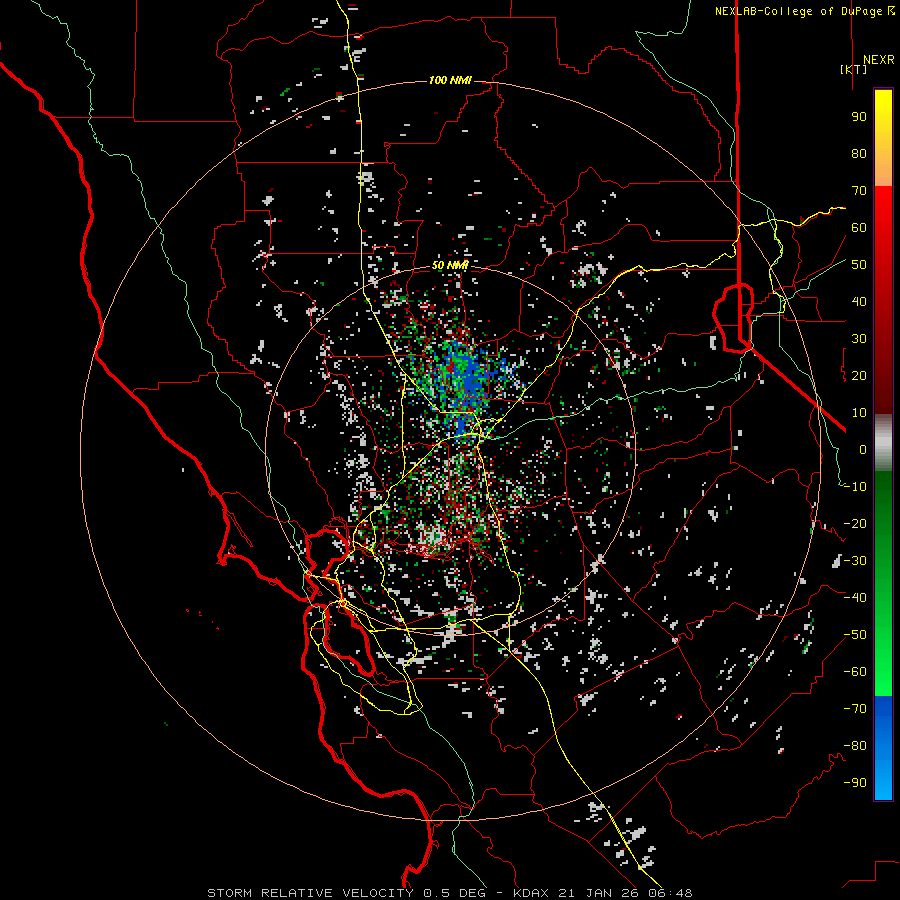The width and height of the screenshot is (900, 900).
Task: Click the -80 scale value
Action: [x=855, y=746]
